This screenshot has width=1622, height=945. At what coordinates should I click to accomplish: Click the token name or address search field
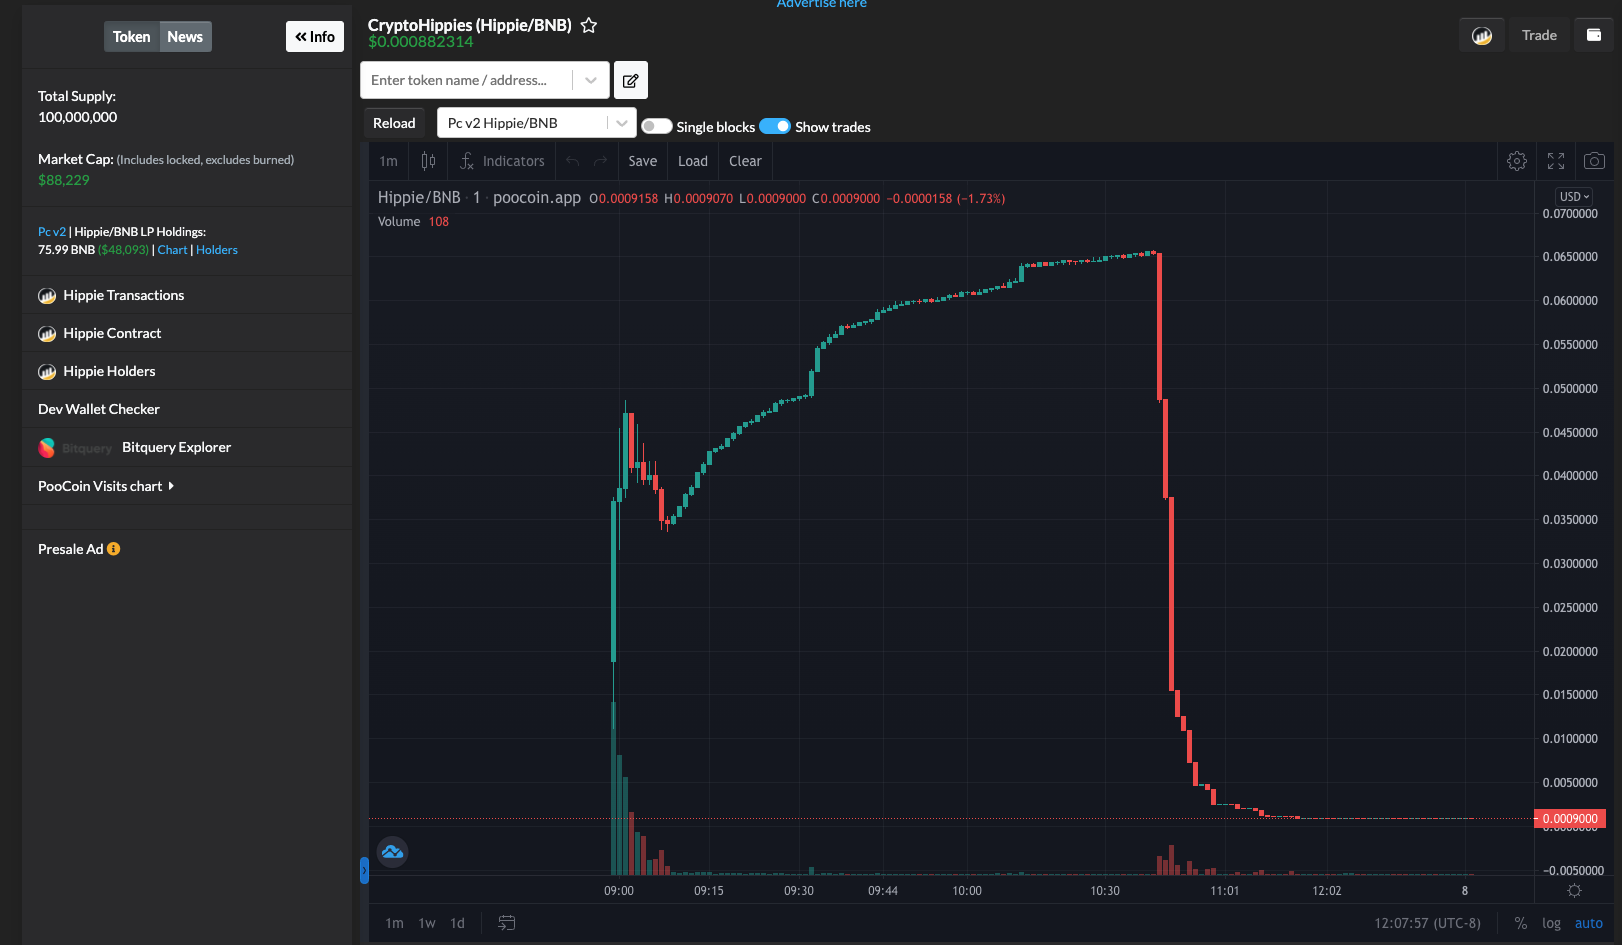tap(465, 80)
